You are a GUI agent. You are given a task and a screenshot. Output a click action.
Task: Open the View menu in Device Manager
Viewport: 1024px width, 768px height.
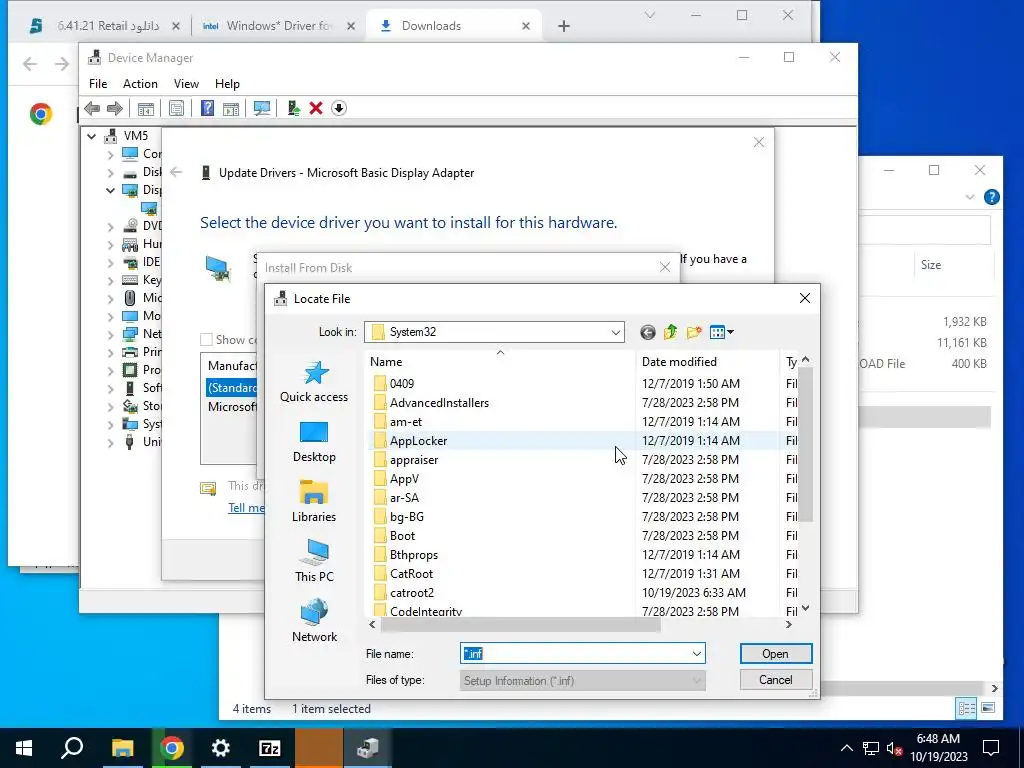coord(186,84)
